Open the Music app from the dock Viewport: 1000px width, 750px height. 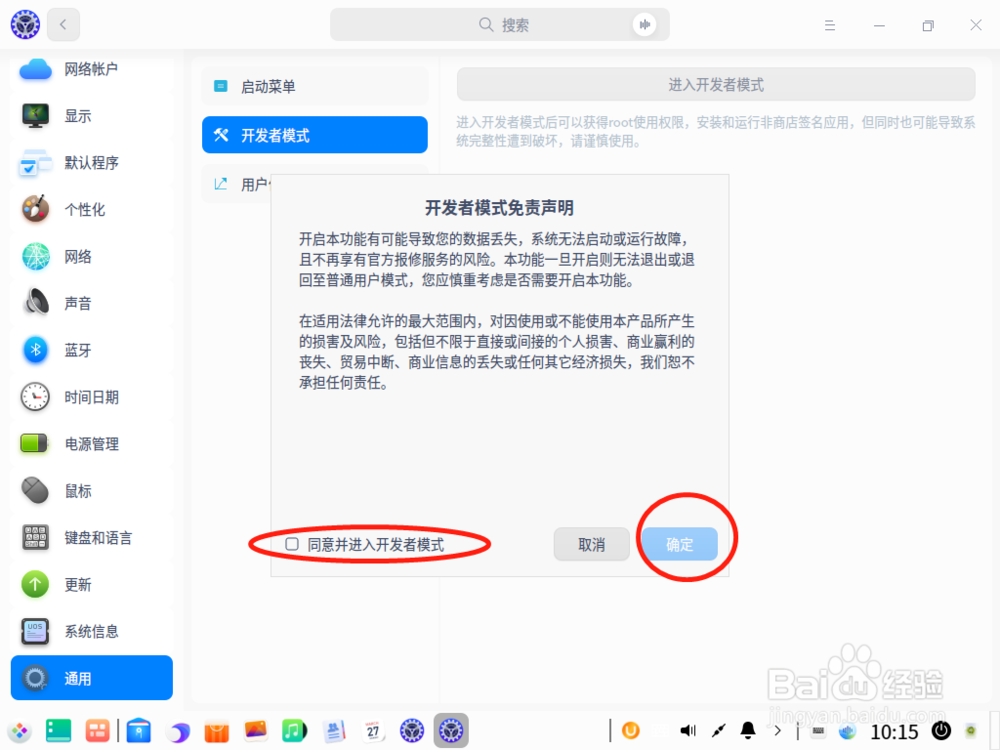click(x=294, y=731)
